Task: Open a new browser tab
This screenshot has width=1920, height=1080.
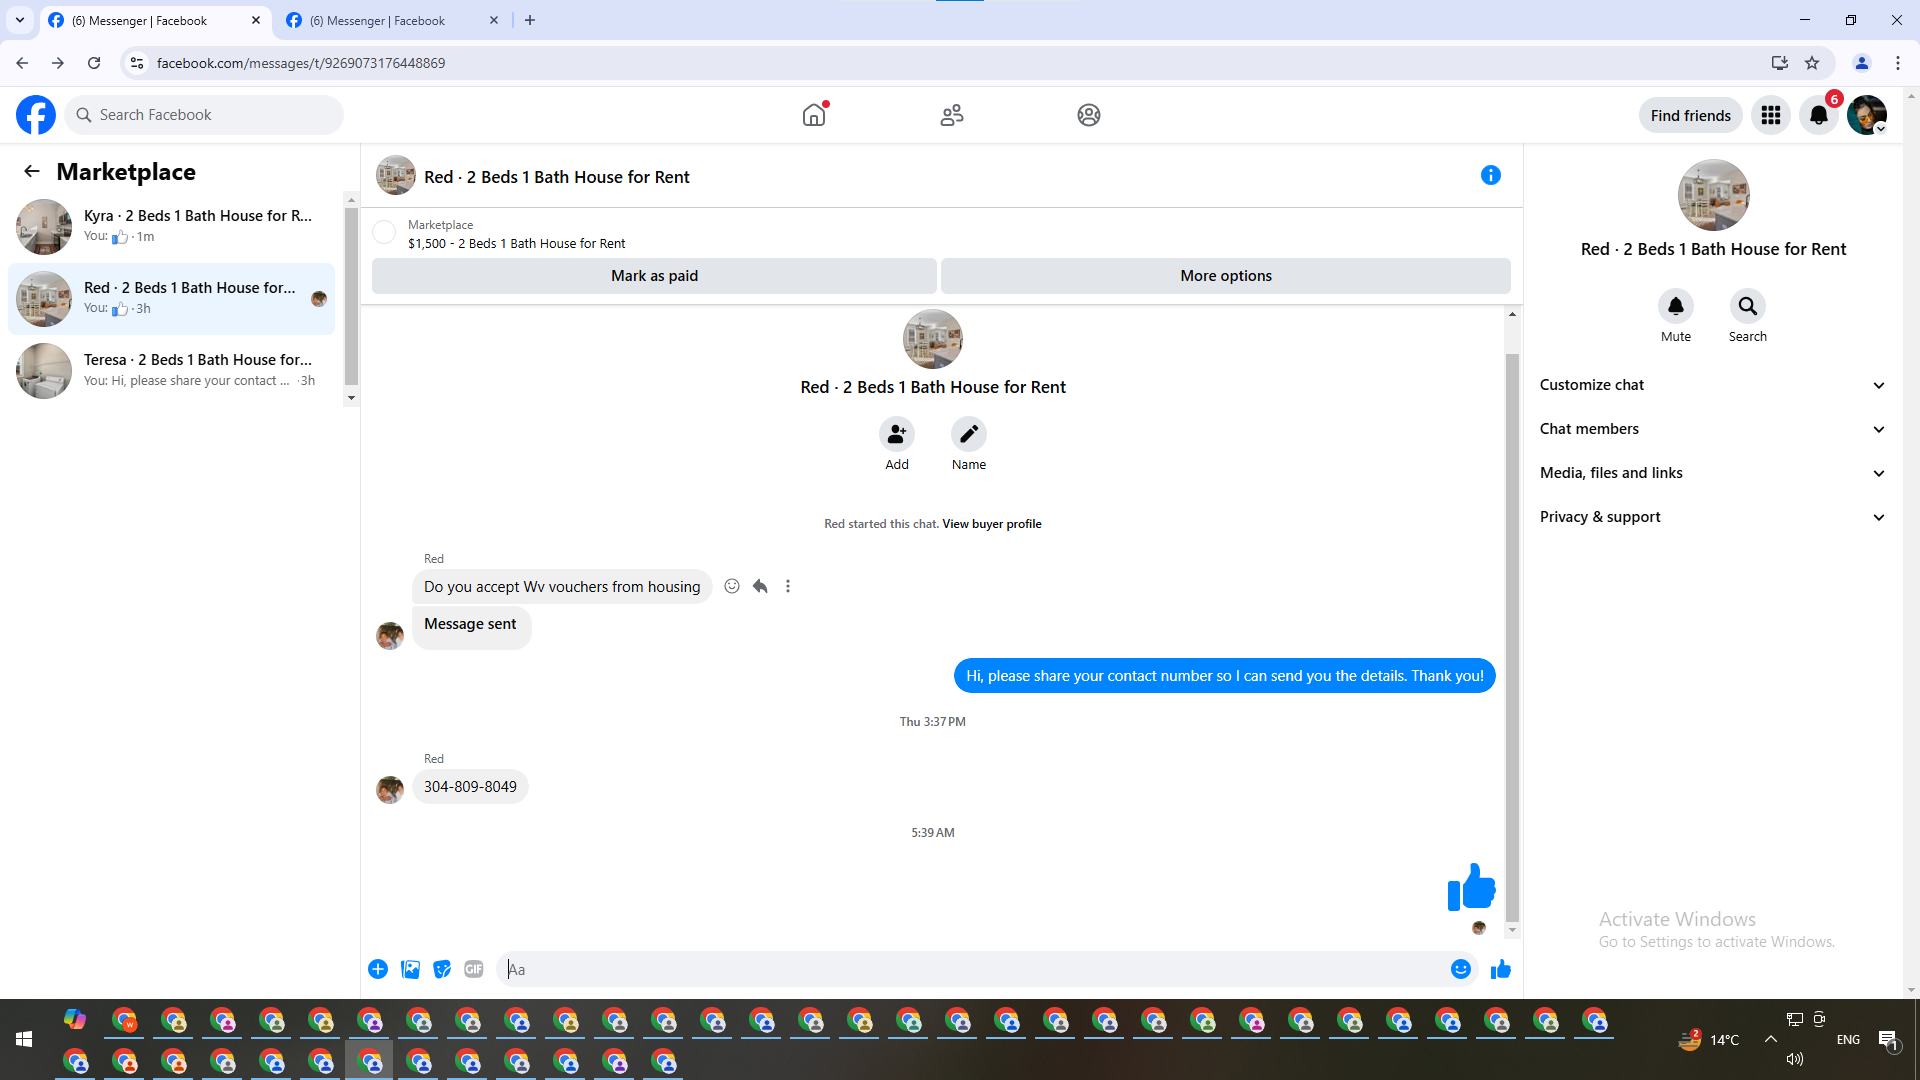Action: [x=530, y=20]
